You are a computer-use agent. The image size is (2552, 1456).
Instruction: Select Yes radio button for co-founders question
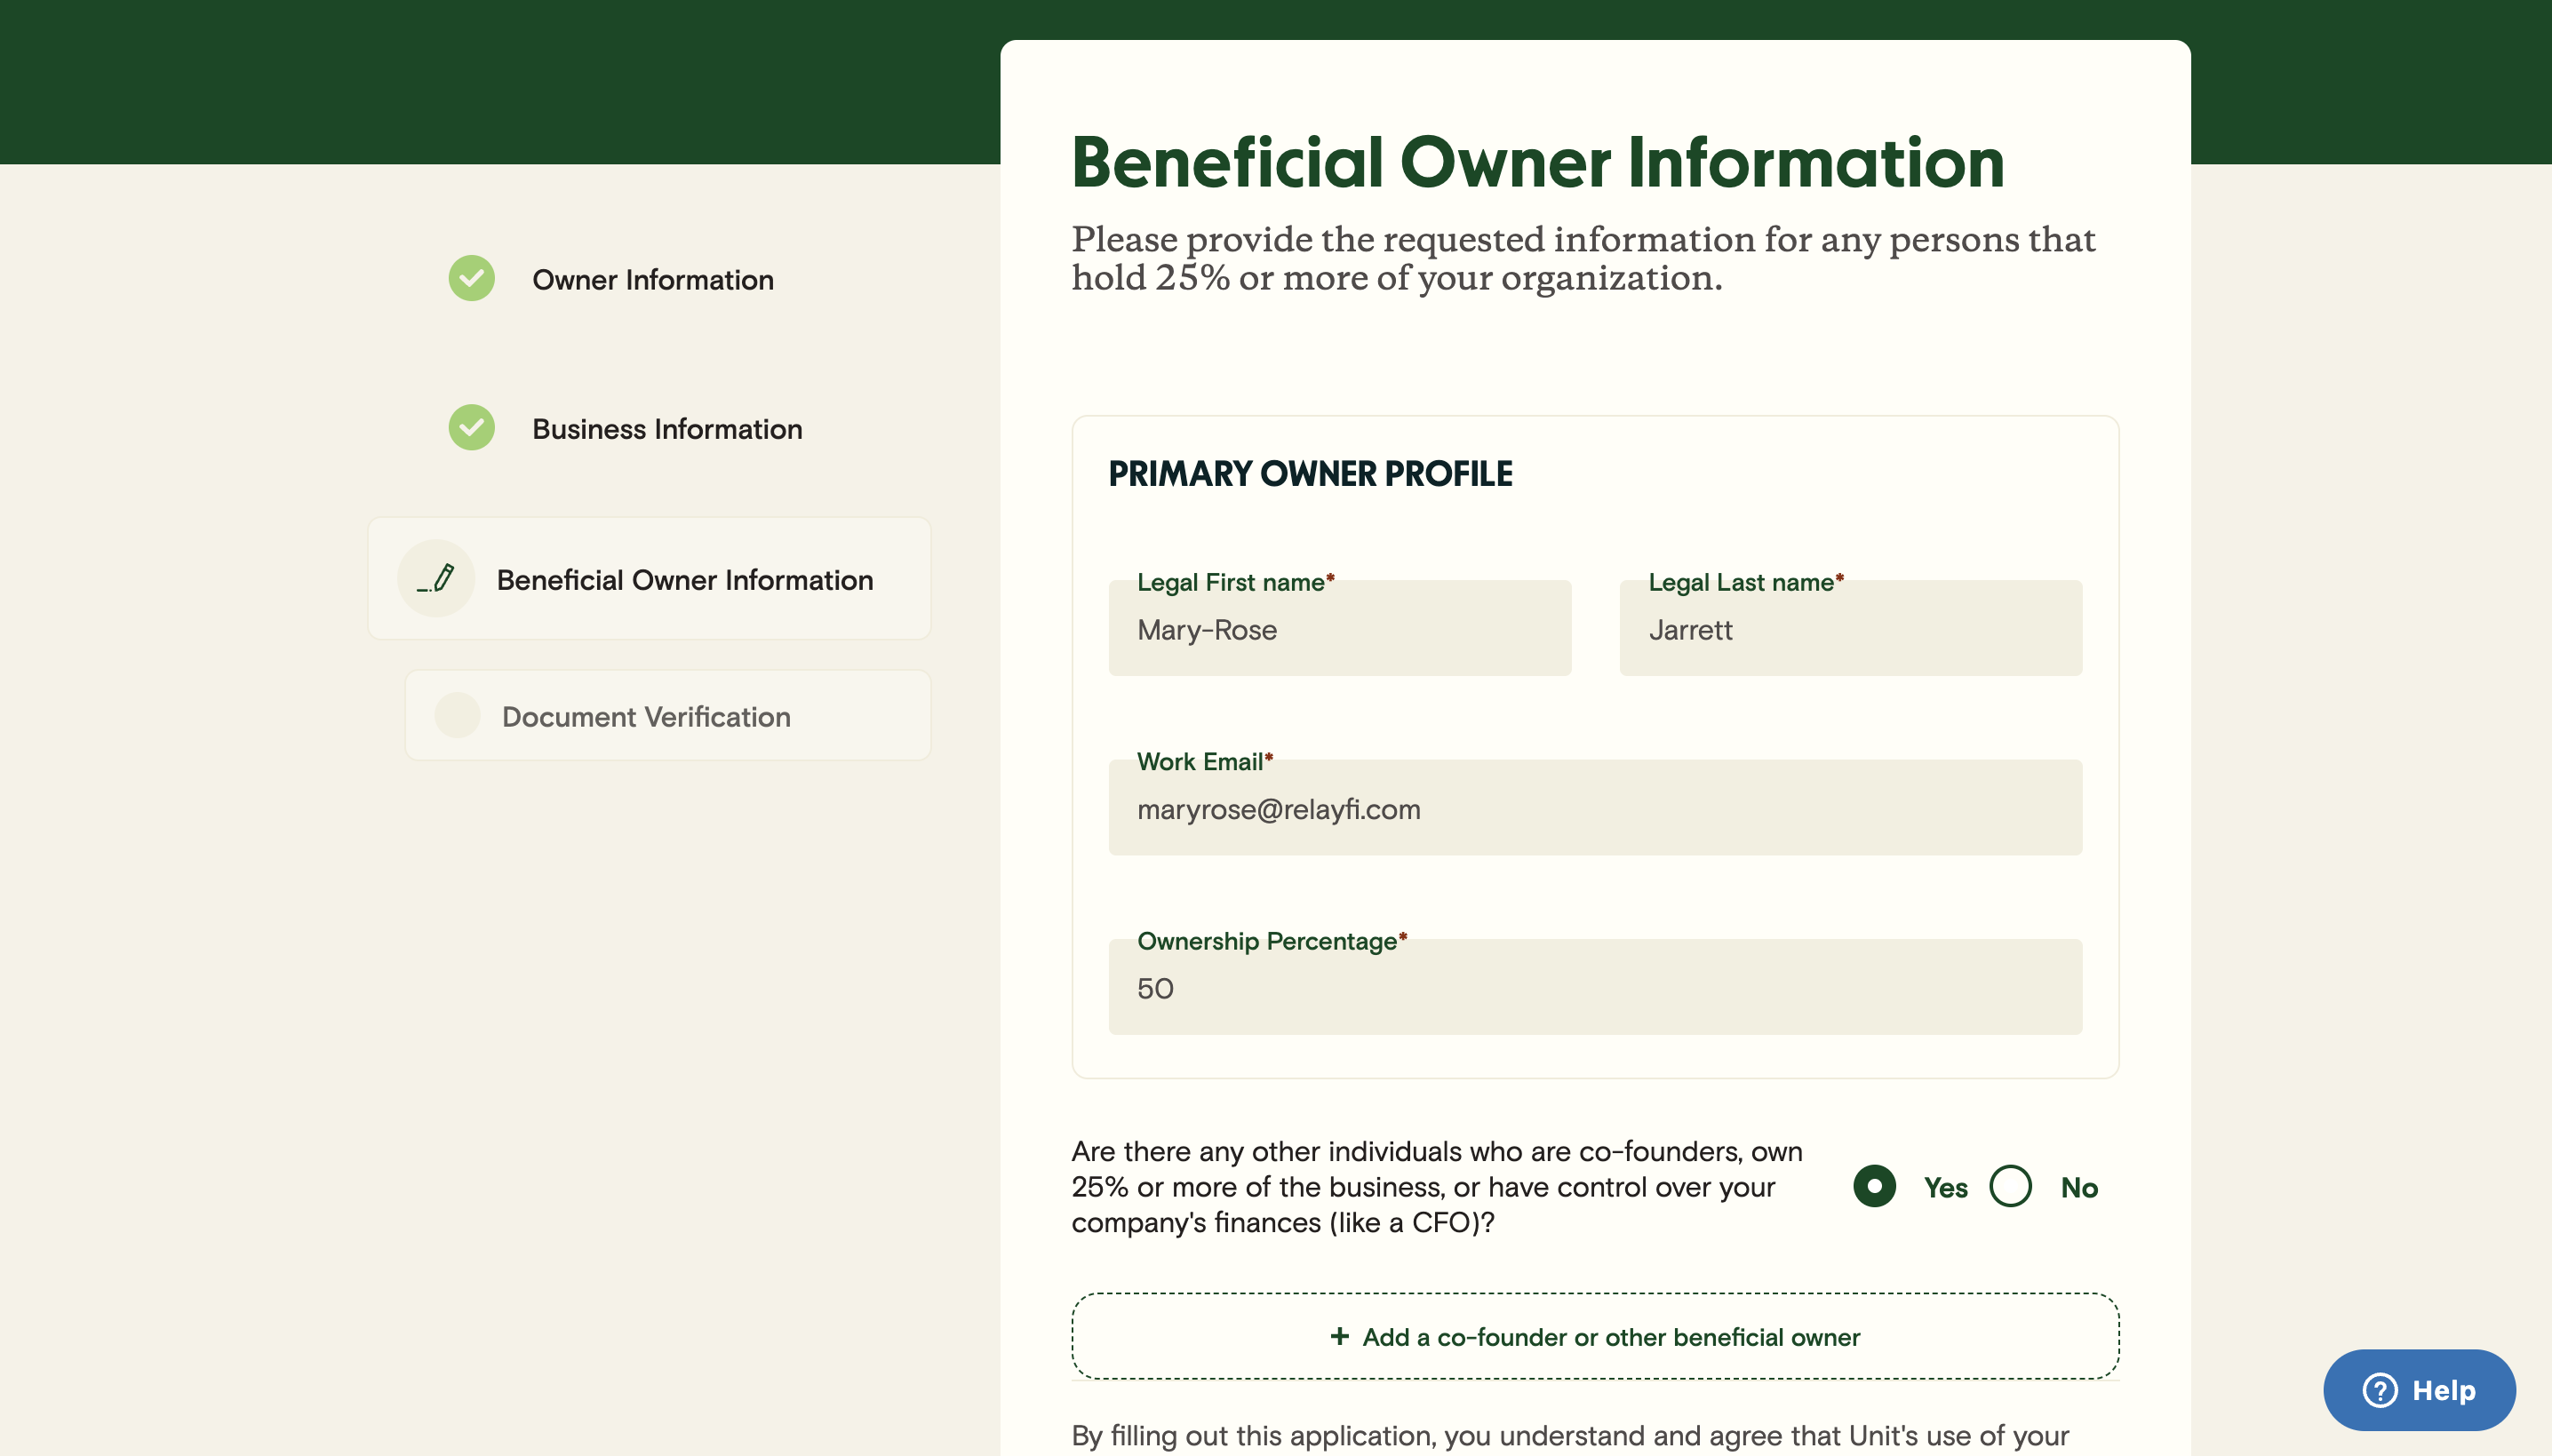1874,1186
